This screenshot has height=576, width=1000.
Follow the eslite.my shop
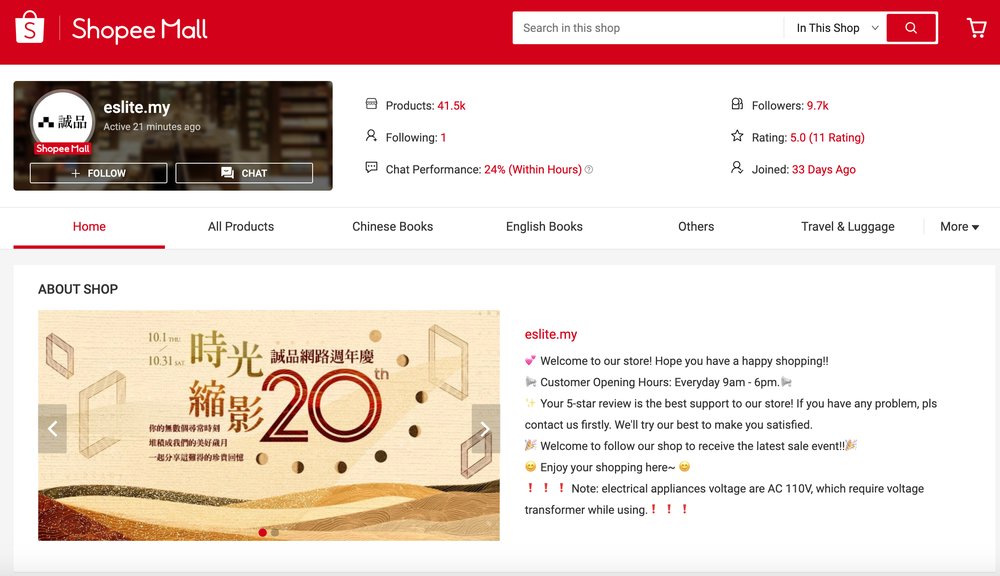point(98,173)
